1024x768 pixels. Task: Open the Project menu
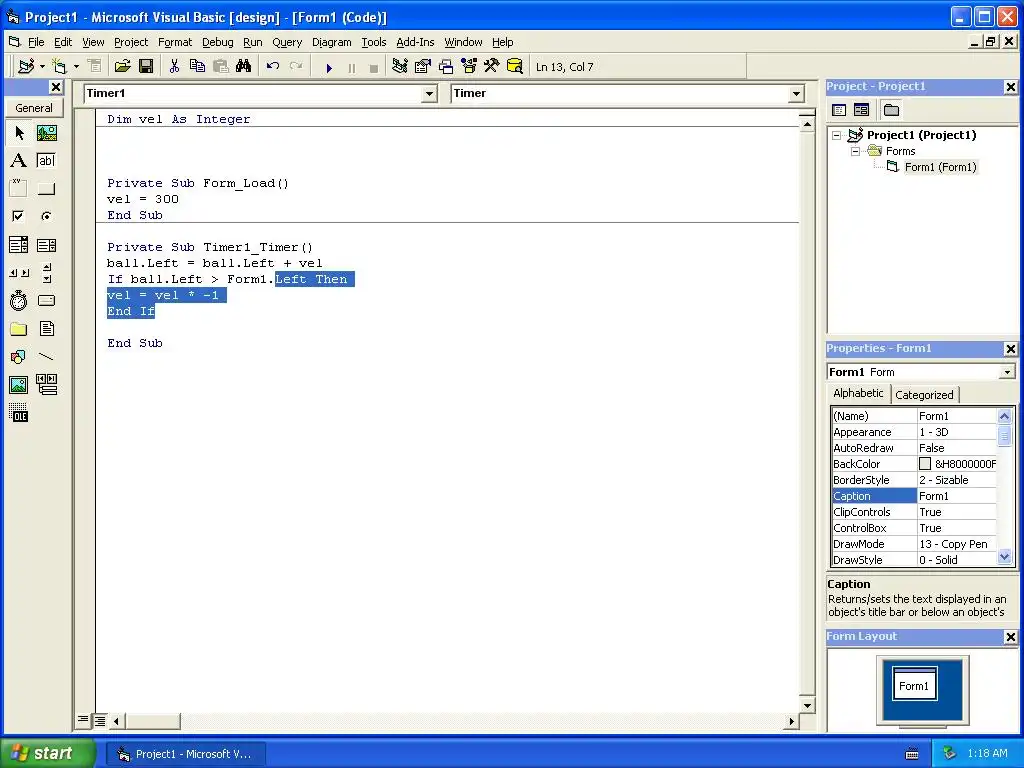[x=131, y=42]
